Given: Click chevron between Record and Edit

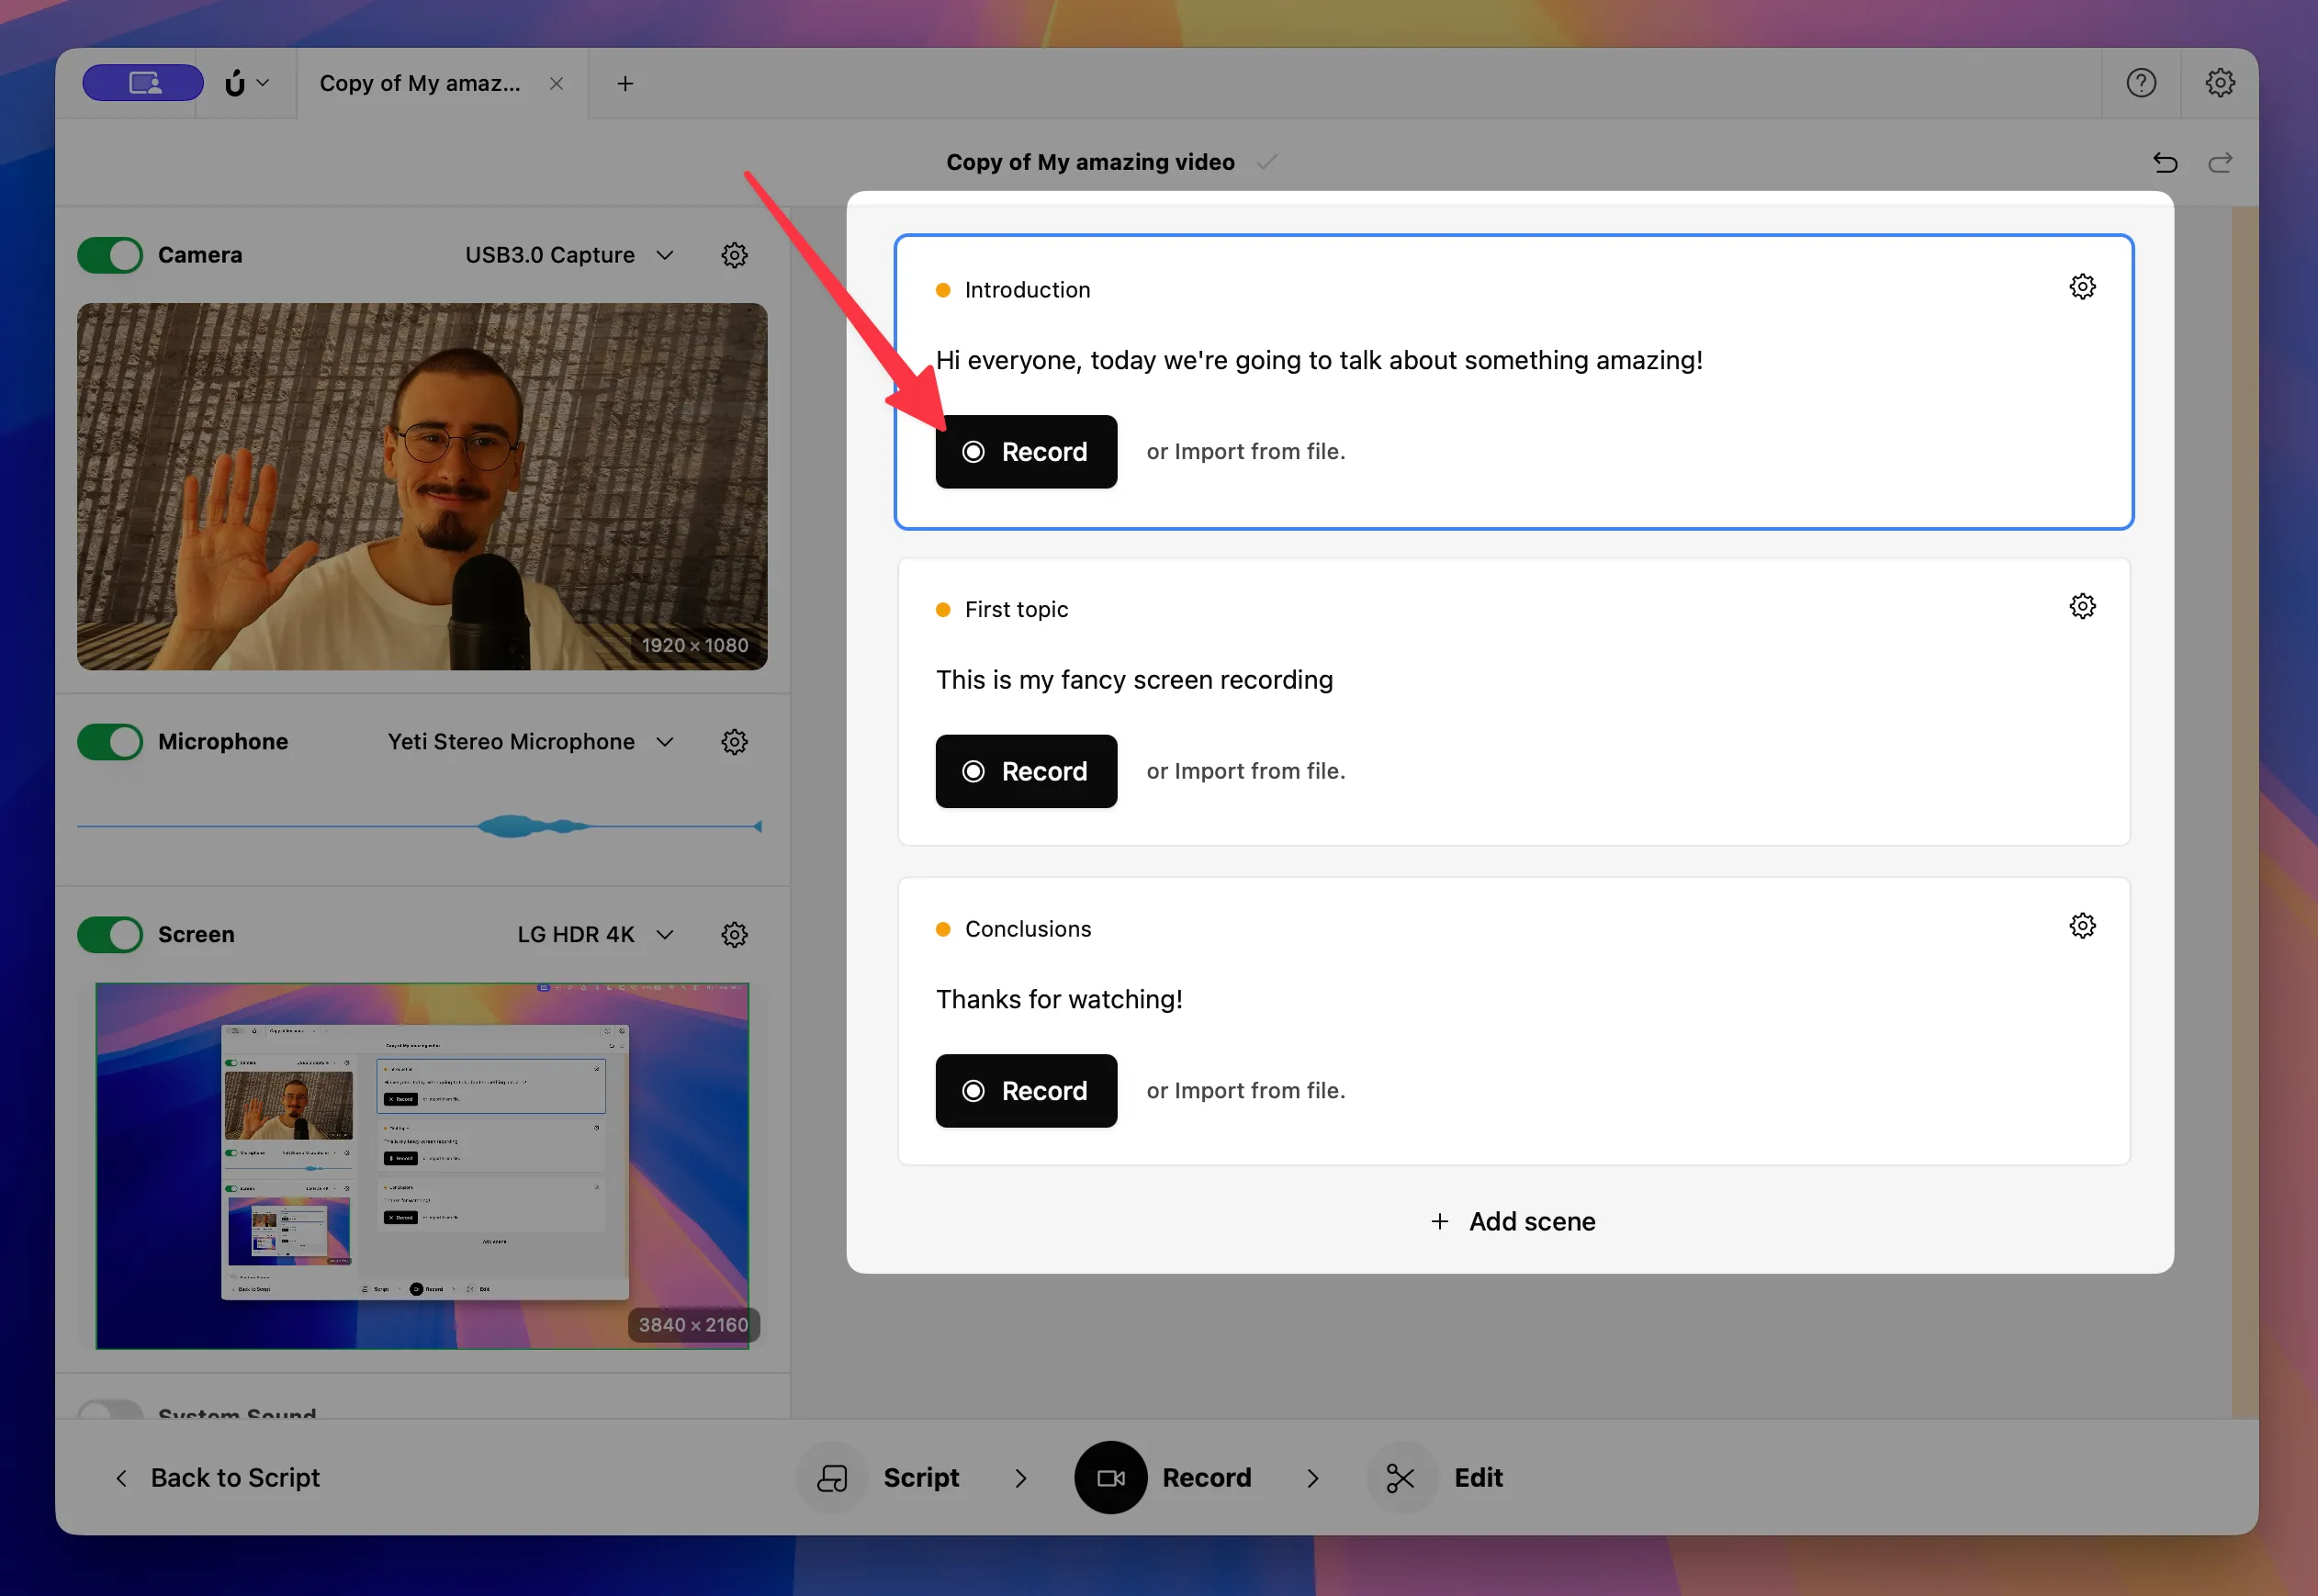Looking at the screenshot, I should [1312, 1478].
